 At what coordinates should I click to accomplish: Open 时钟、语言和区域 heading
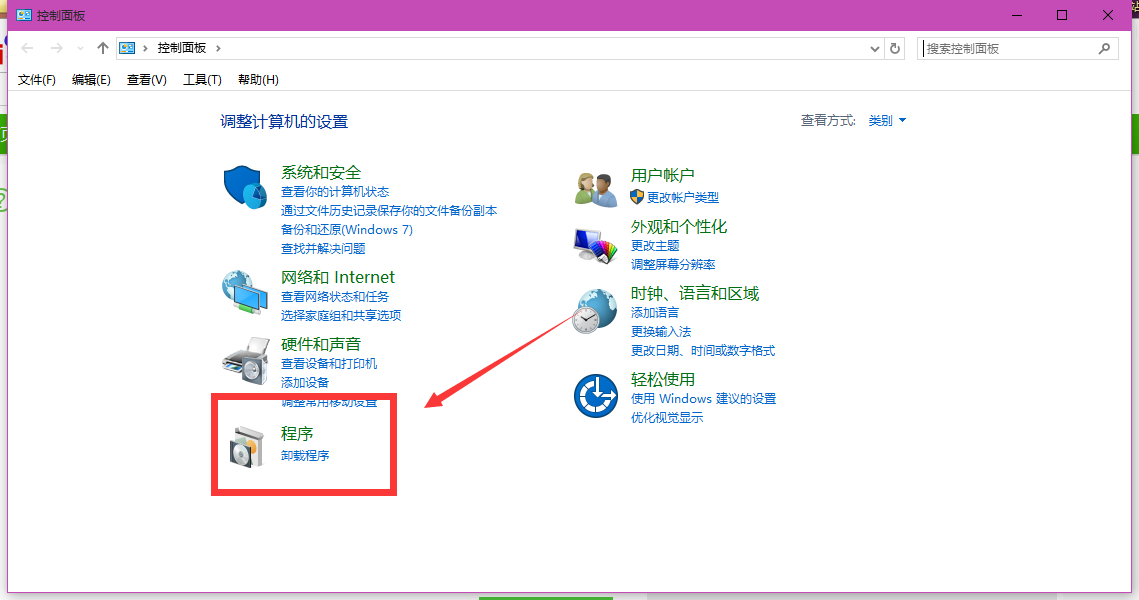tap(694, 293)
